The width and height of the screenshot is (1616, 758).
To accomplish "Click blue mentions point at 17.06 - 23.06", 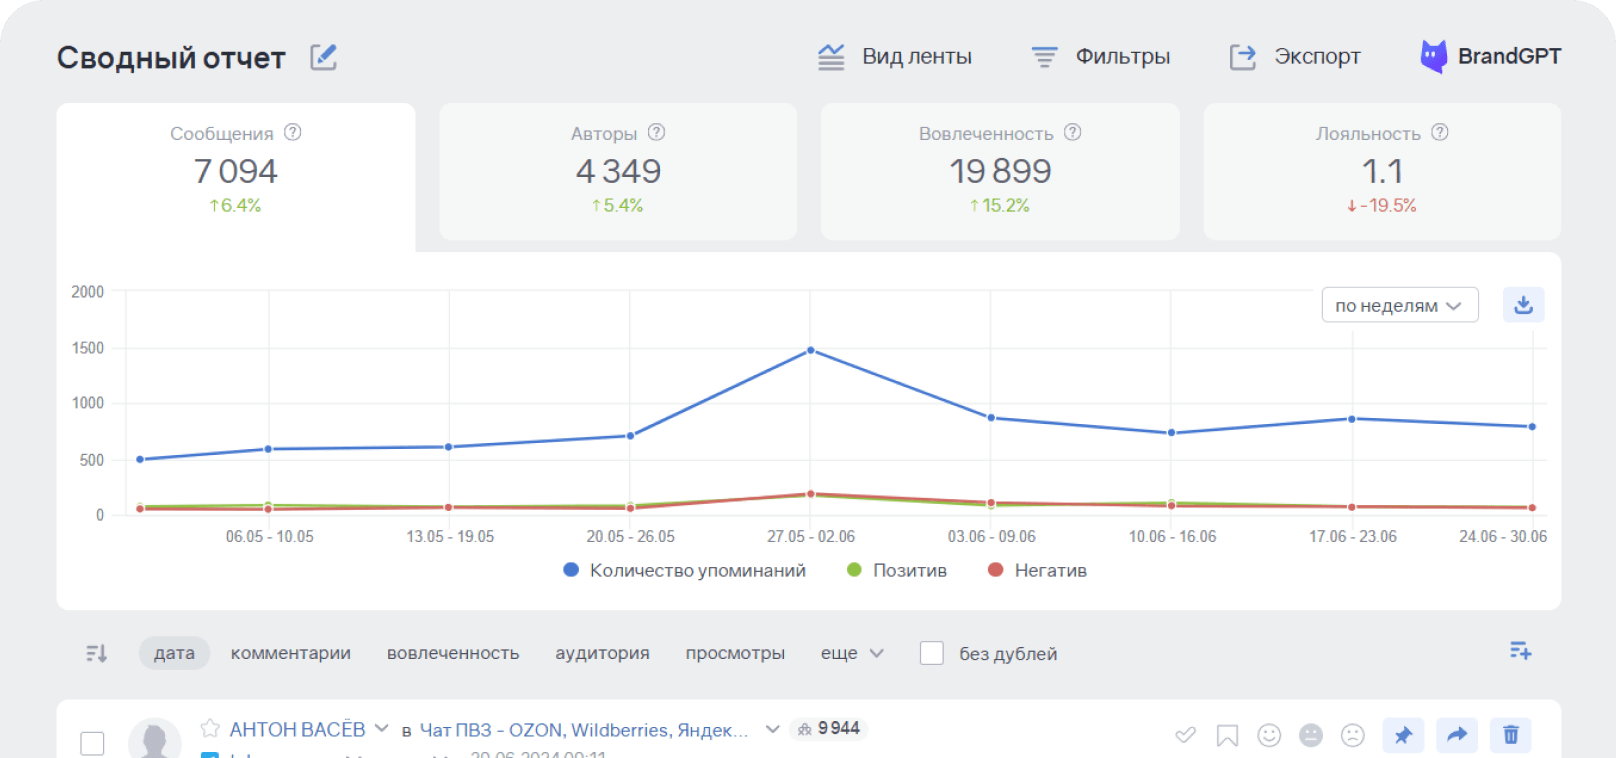I will point(1352,419).
